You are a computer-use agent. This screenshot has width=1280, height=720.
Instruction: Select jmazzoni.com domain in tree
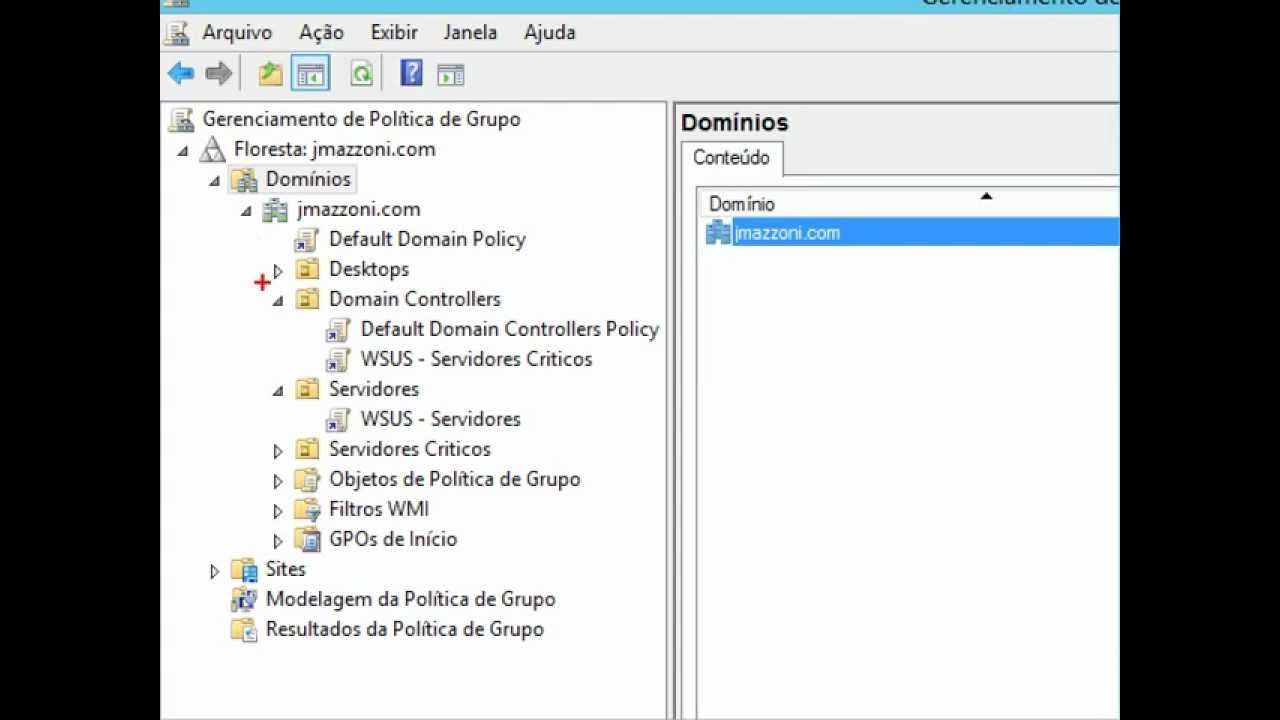pos(358,209)
